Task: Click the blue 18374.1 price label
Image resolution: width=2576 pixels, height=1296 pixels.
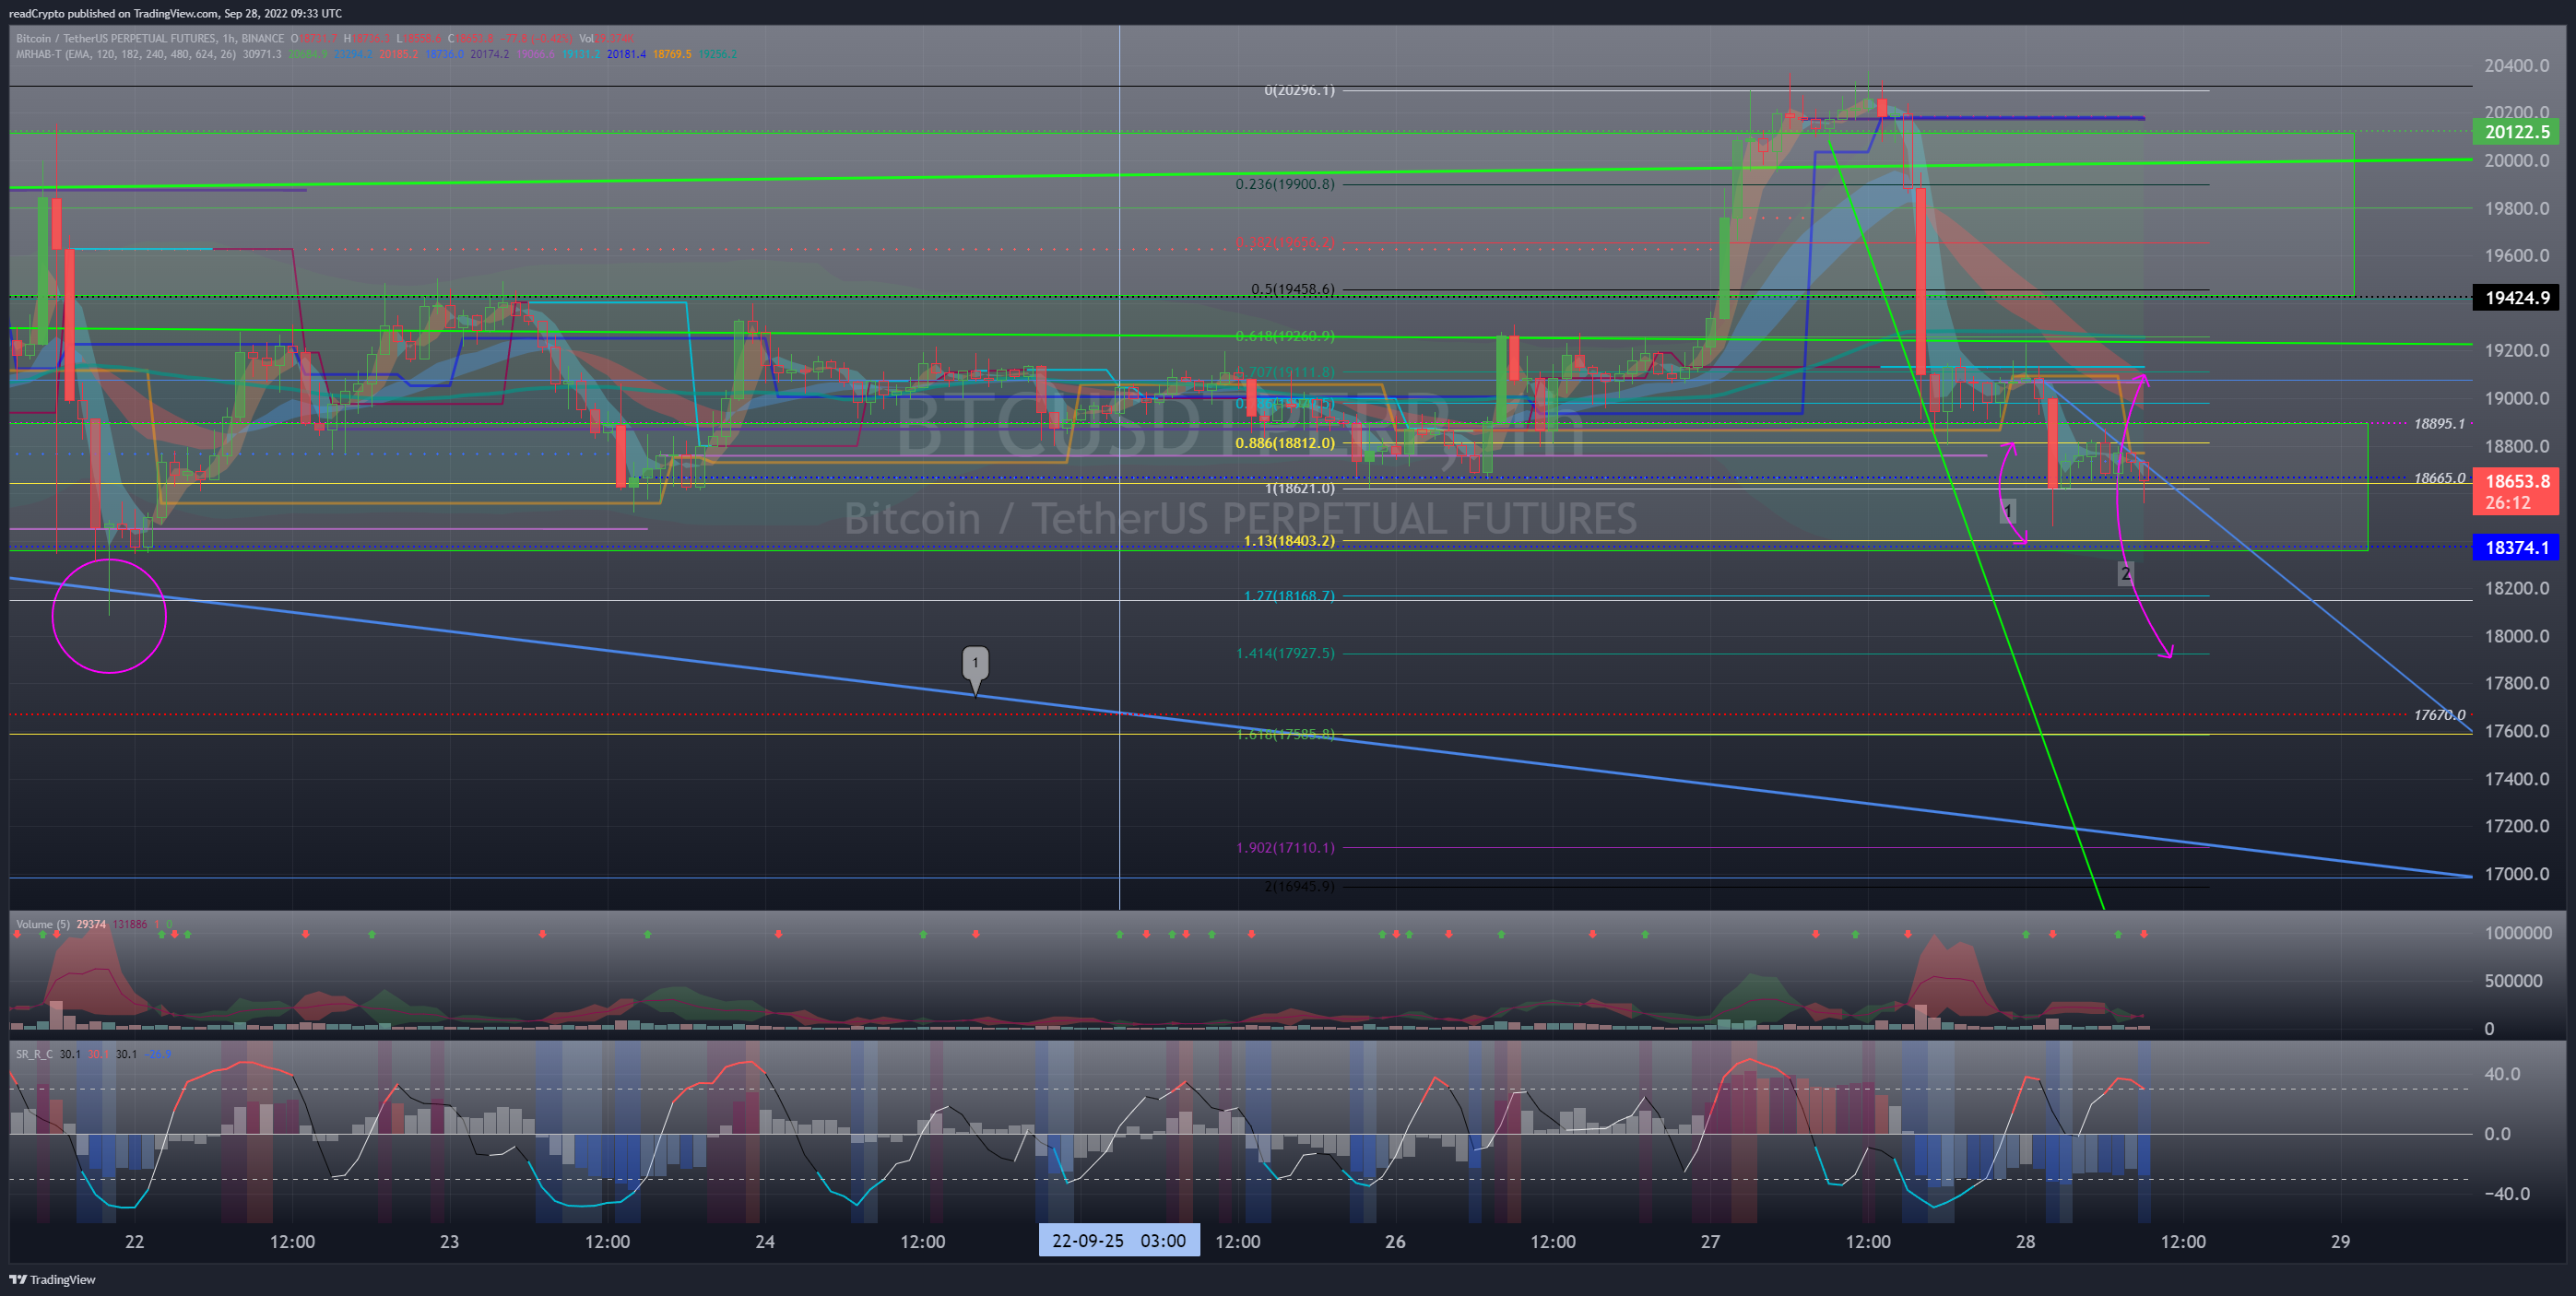Action: 2516,547
